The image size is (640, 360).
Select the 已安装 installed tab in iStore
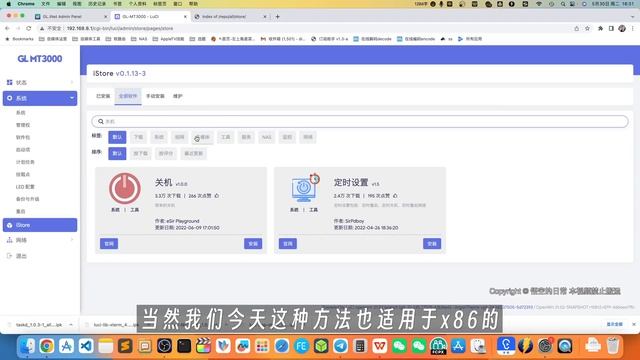pos(103,96)
